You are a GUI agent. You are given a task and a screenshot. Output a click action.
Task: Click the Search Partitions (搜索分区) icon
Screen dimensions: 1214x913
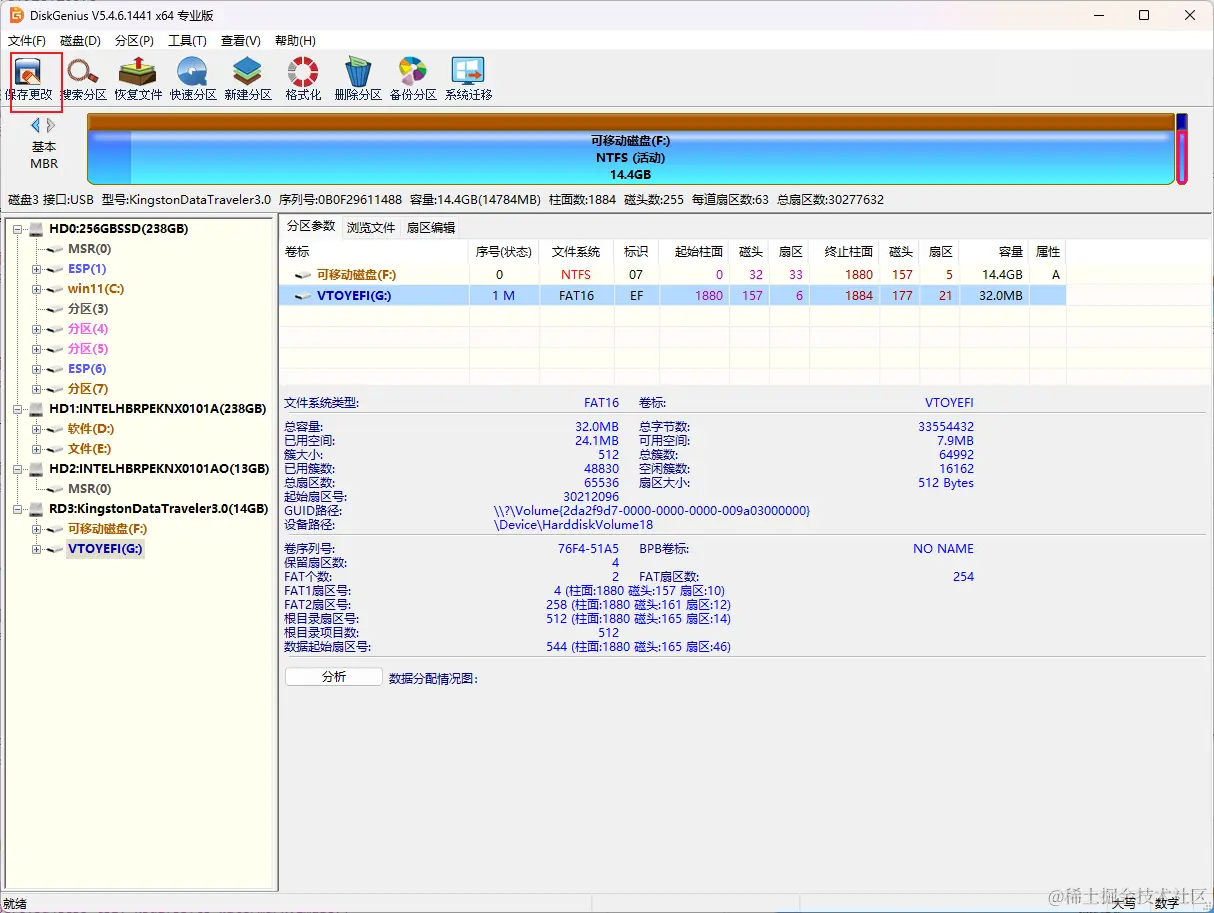pyautogui.click(x=83, y=79)
